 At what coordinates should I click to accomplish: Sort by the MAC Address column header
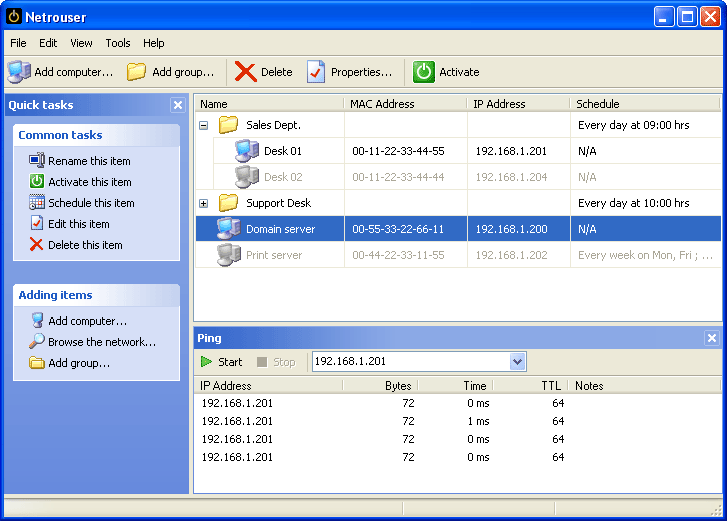pos(405,104)
